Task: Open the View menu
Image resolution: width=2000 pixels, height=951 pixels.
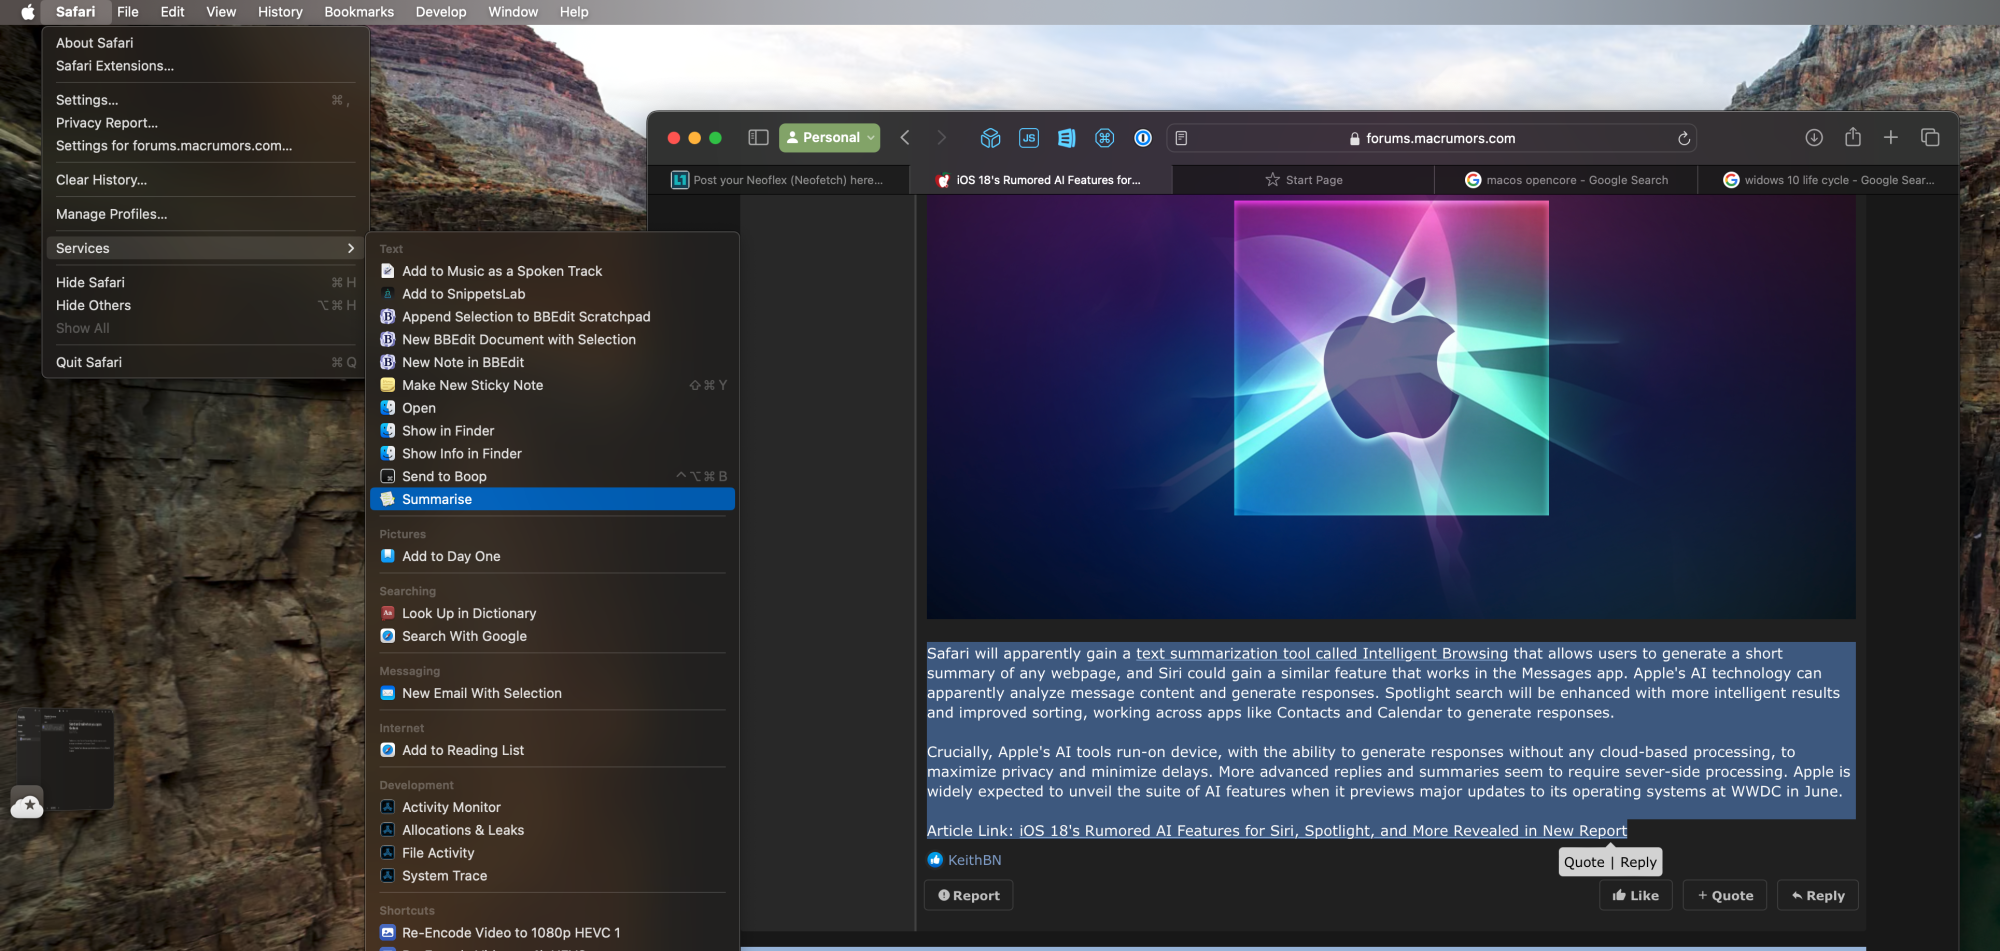Action: 221,12
